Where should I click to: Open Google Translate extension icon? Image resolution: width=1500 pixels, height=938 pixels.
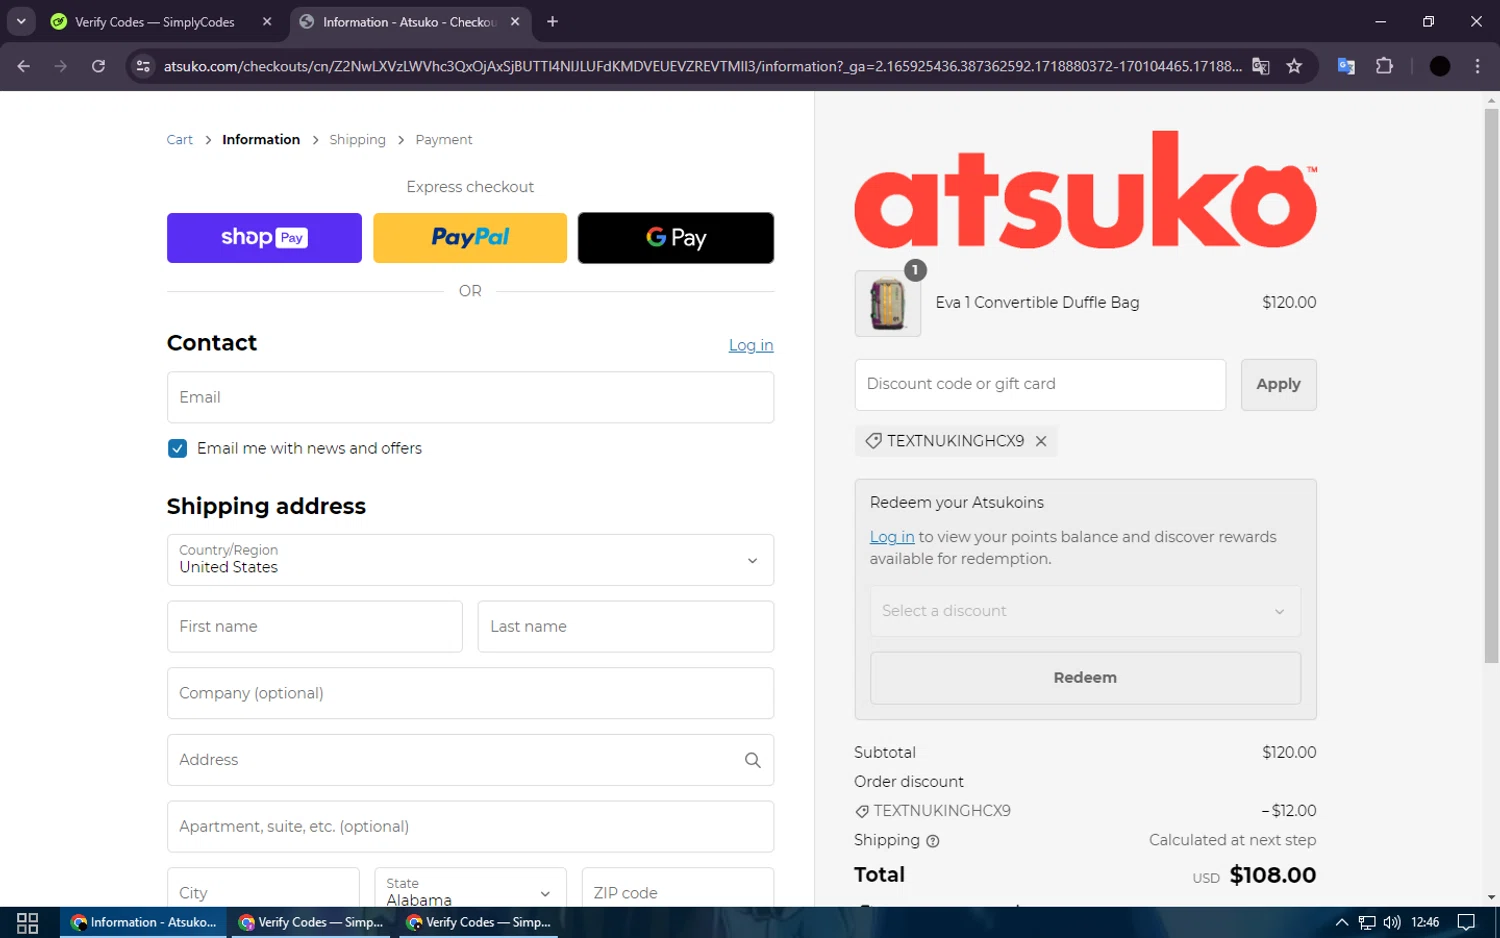pyautogui.click(x=1346, y=66)
